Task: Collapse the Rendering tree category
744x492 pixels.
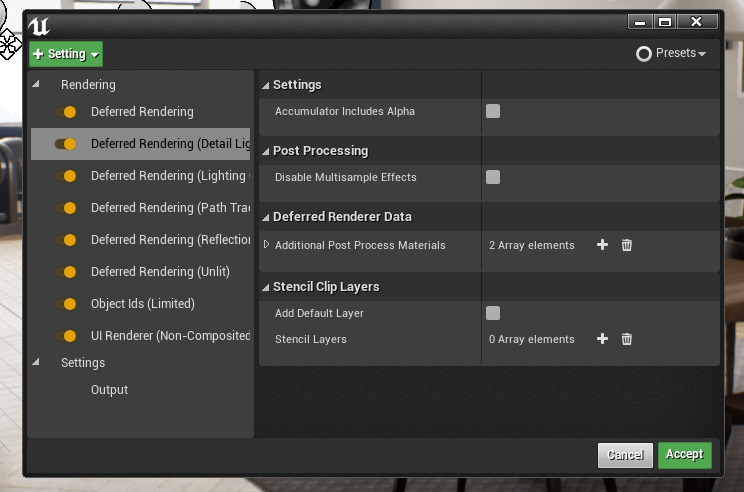Action: tap(36, 84)
